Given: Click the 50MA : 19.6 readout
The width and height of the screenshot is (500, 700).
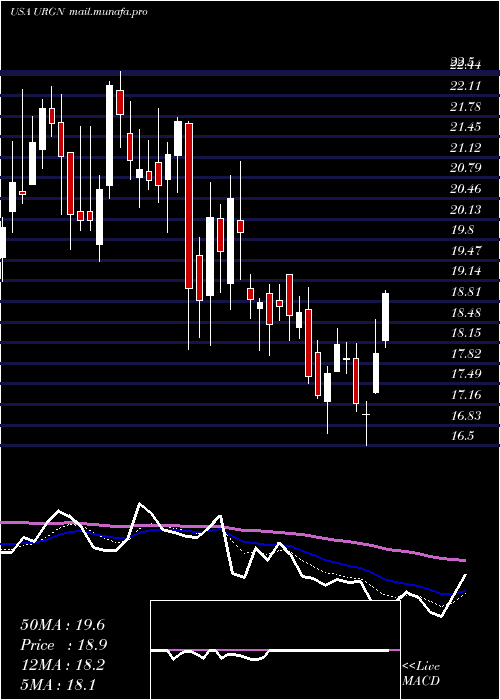Looking at the screenshot, I should tap(62, 625).
